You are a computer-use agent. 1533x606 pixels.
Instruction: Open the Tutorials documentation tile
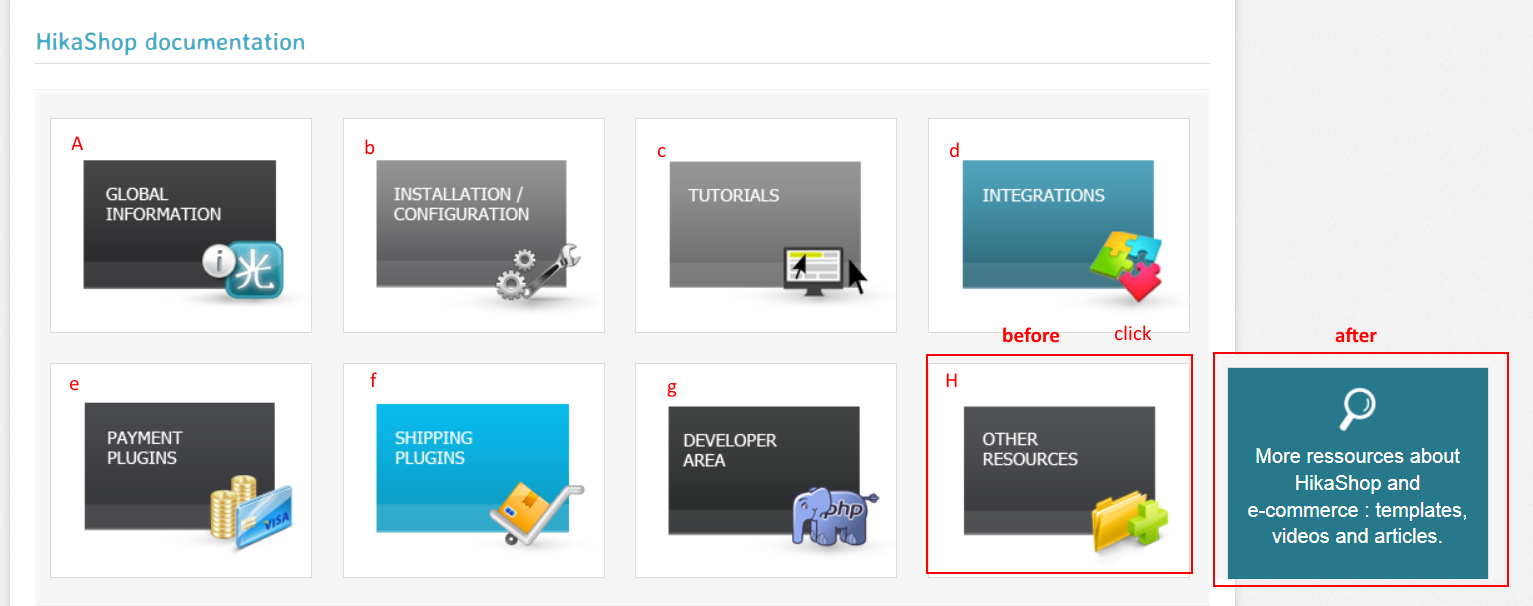click(x=766, y=225)
